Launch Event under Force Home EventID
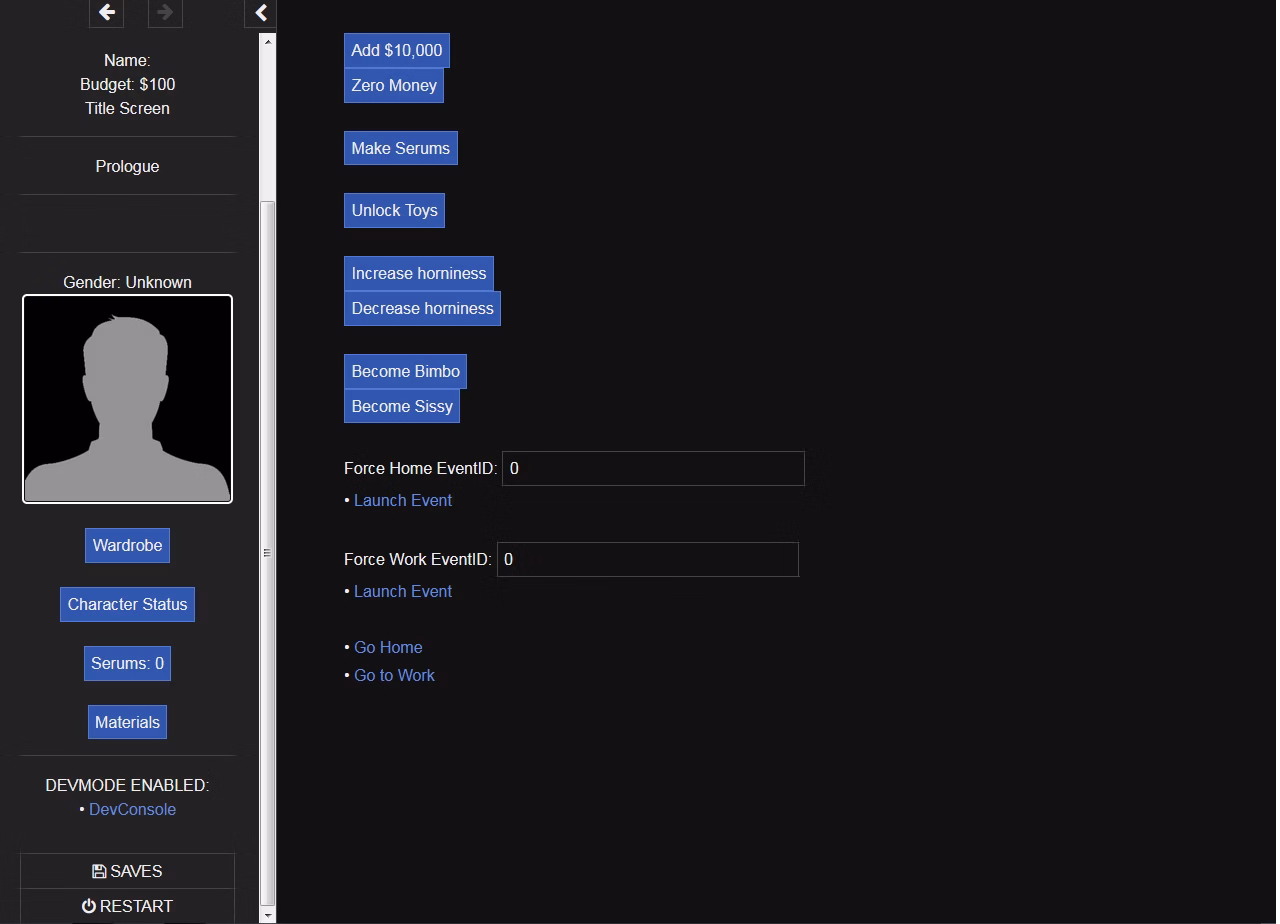This screenshot has height=924, width=1280. (403, 500)
